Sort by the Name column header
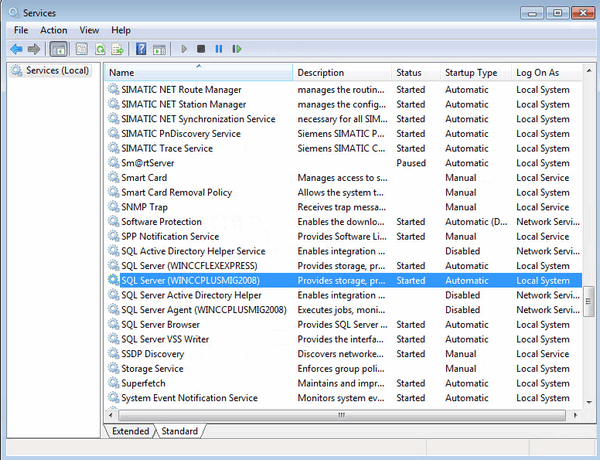 point(199,72)
